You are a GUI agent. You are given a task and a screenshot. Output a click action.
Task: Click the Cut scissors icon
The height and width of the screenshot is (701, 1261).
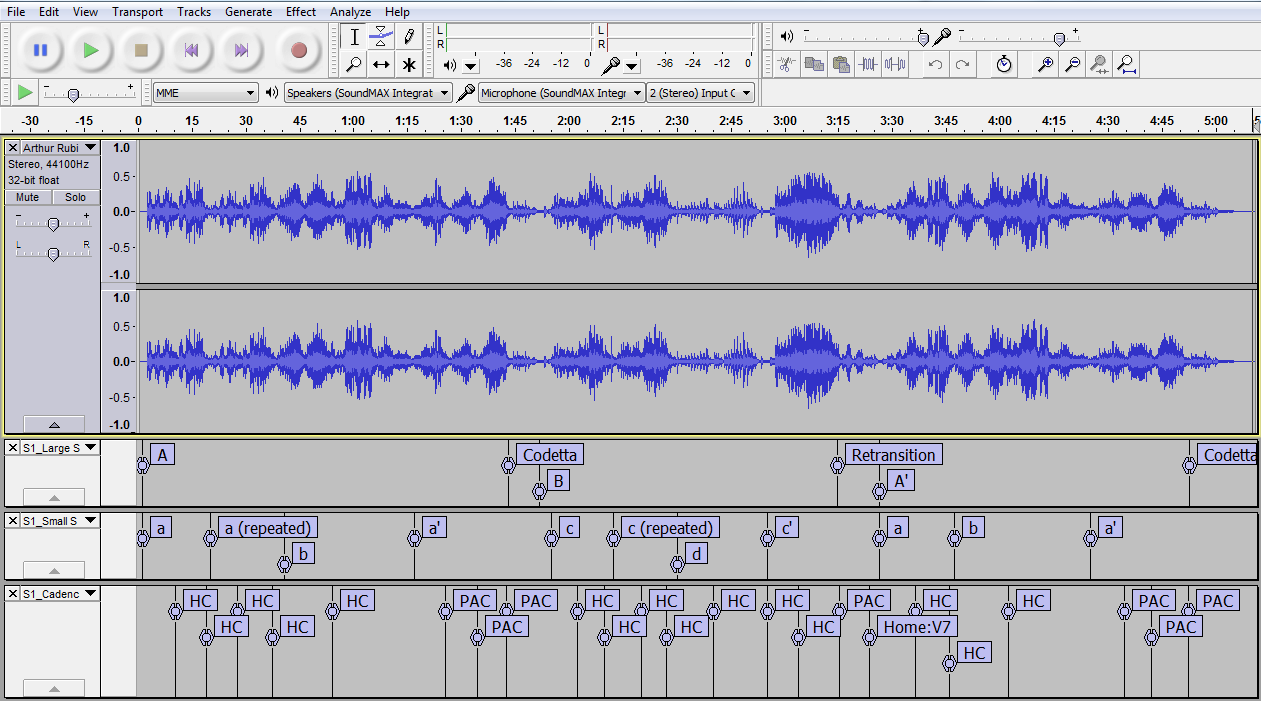[787, 64]
